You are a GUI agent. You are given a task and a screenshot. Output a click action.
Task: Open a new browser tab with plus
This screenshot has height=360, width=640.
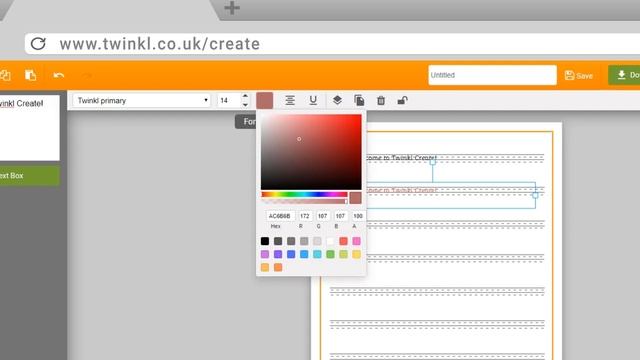point(232,8)
